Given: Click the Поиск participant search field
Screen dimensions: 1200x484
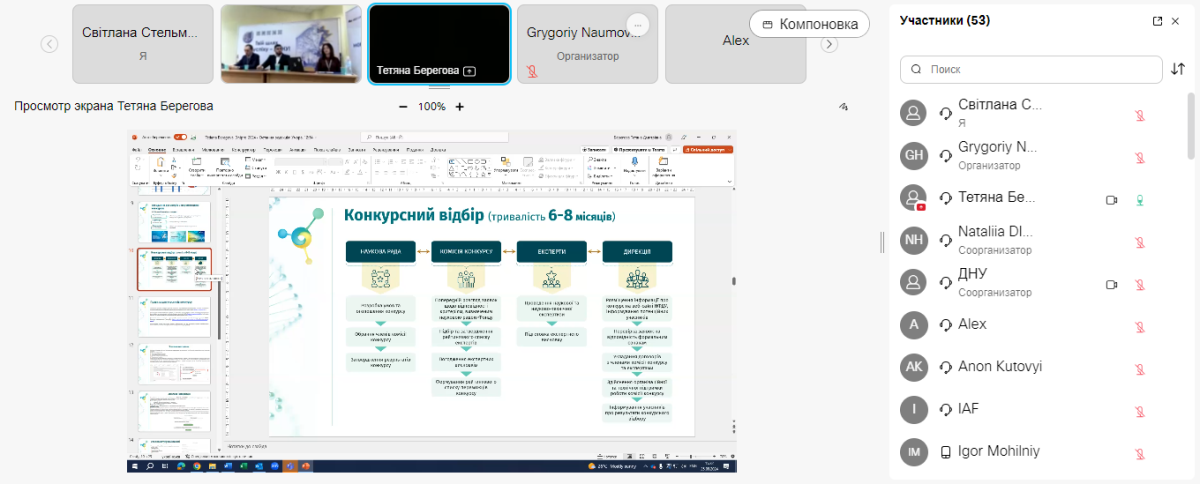Looking at the screenshot, I should click(1030, 69).
